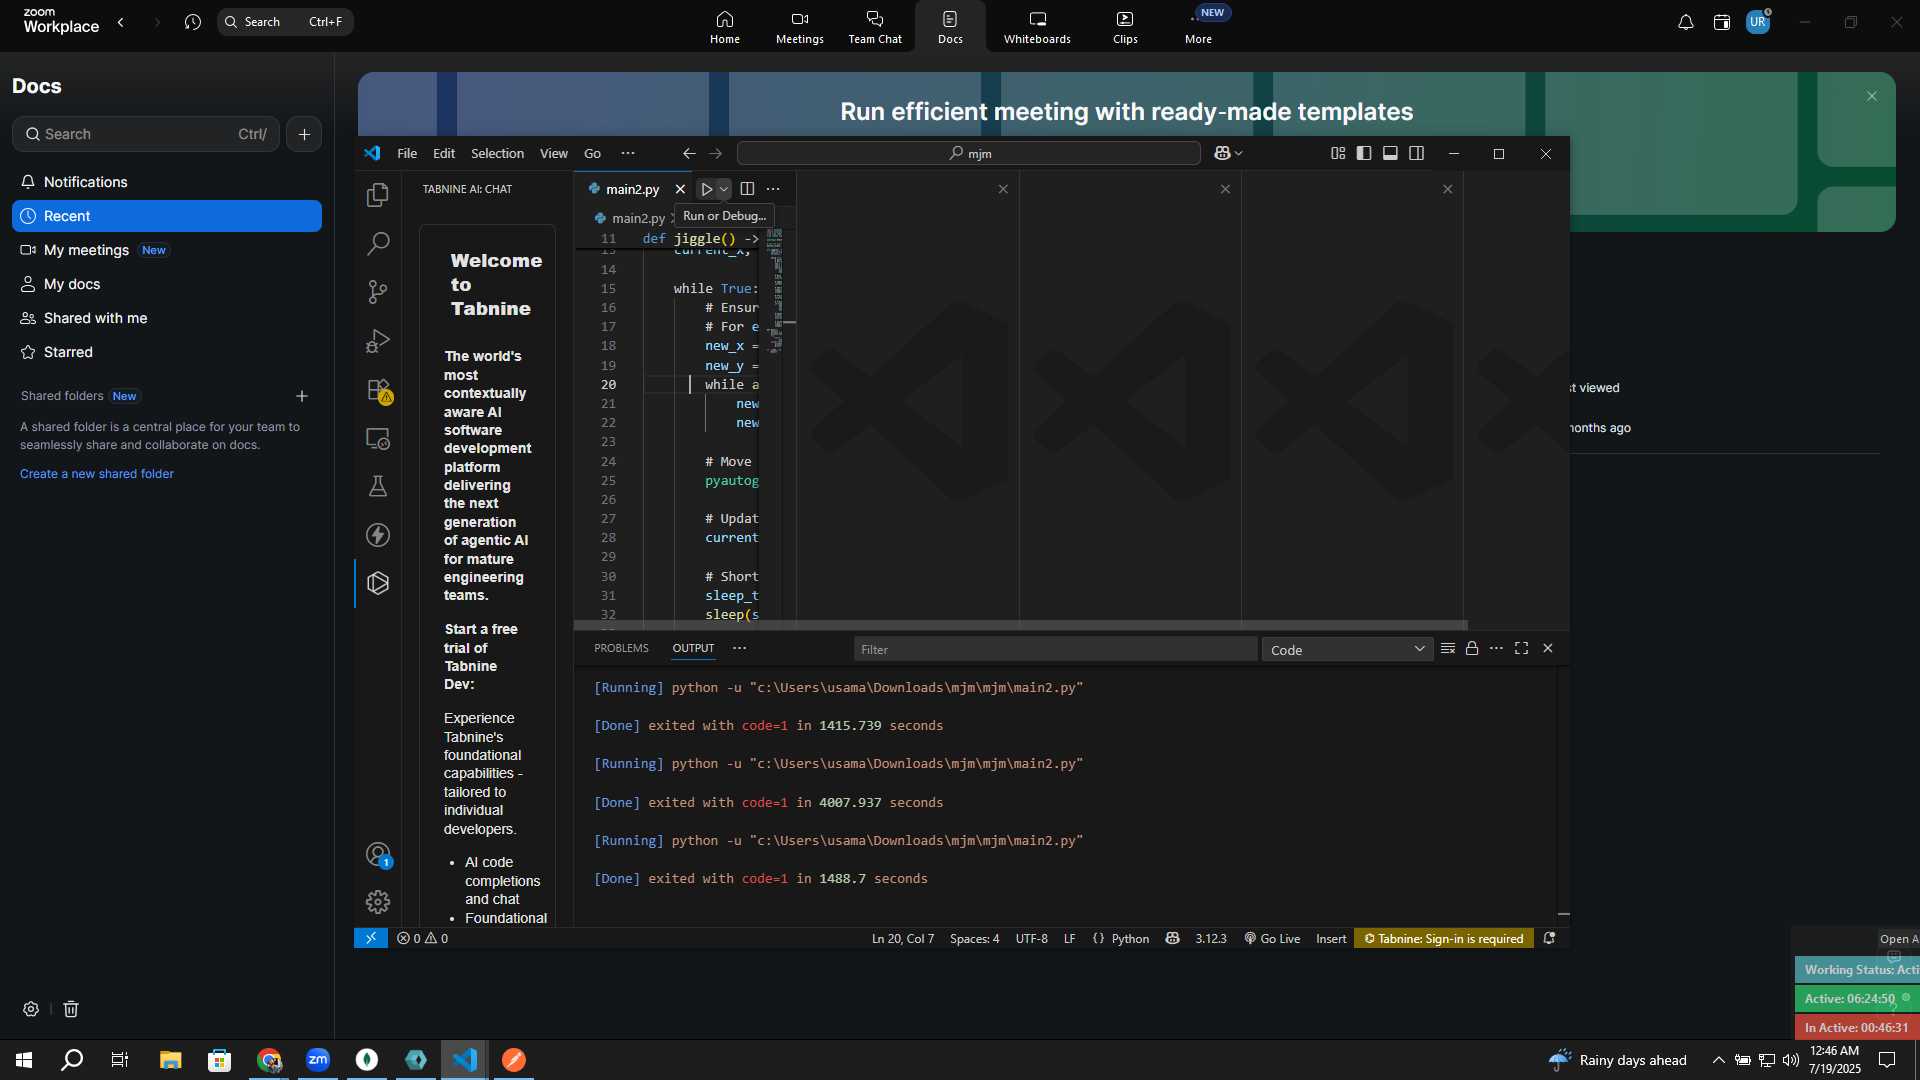Open the Run and Debug view
Image resolution: width=1920 pixels, height=1080 pixels.
point(378,341)
